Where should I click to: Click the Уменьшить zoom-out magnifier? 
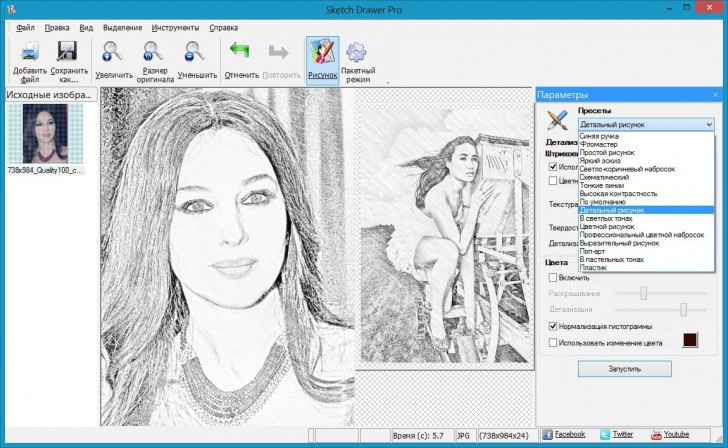pos(195,52)
